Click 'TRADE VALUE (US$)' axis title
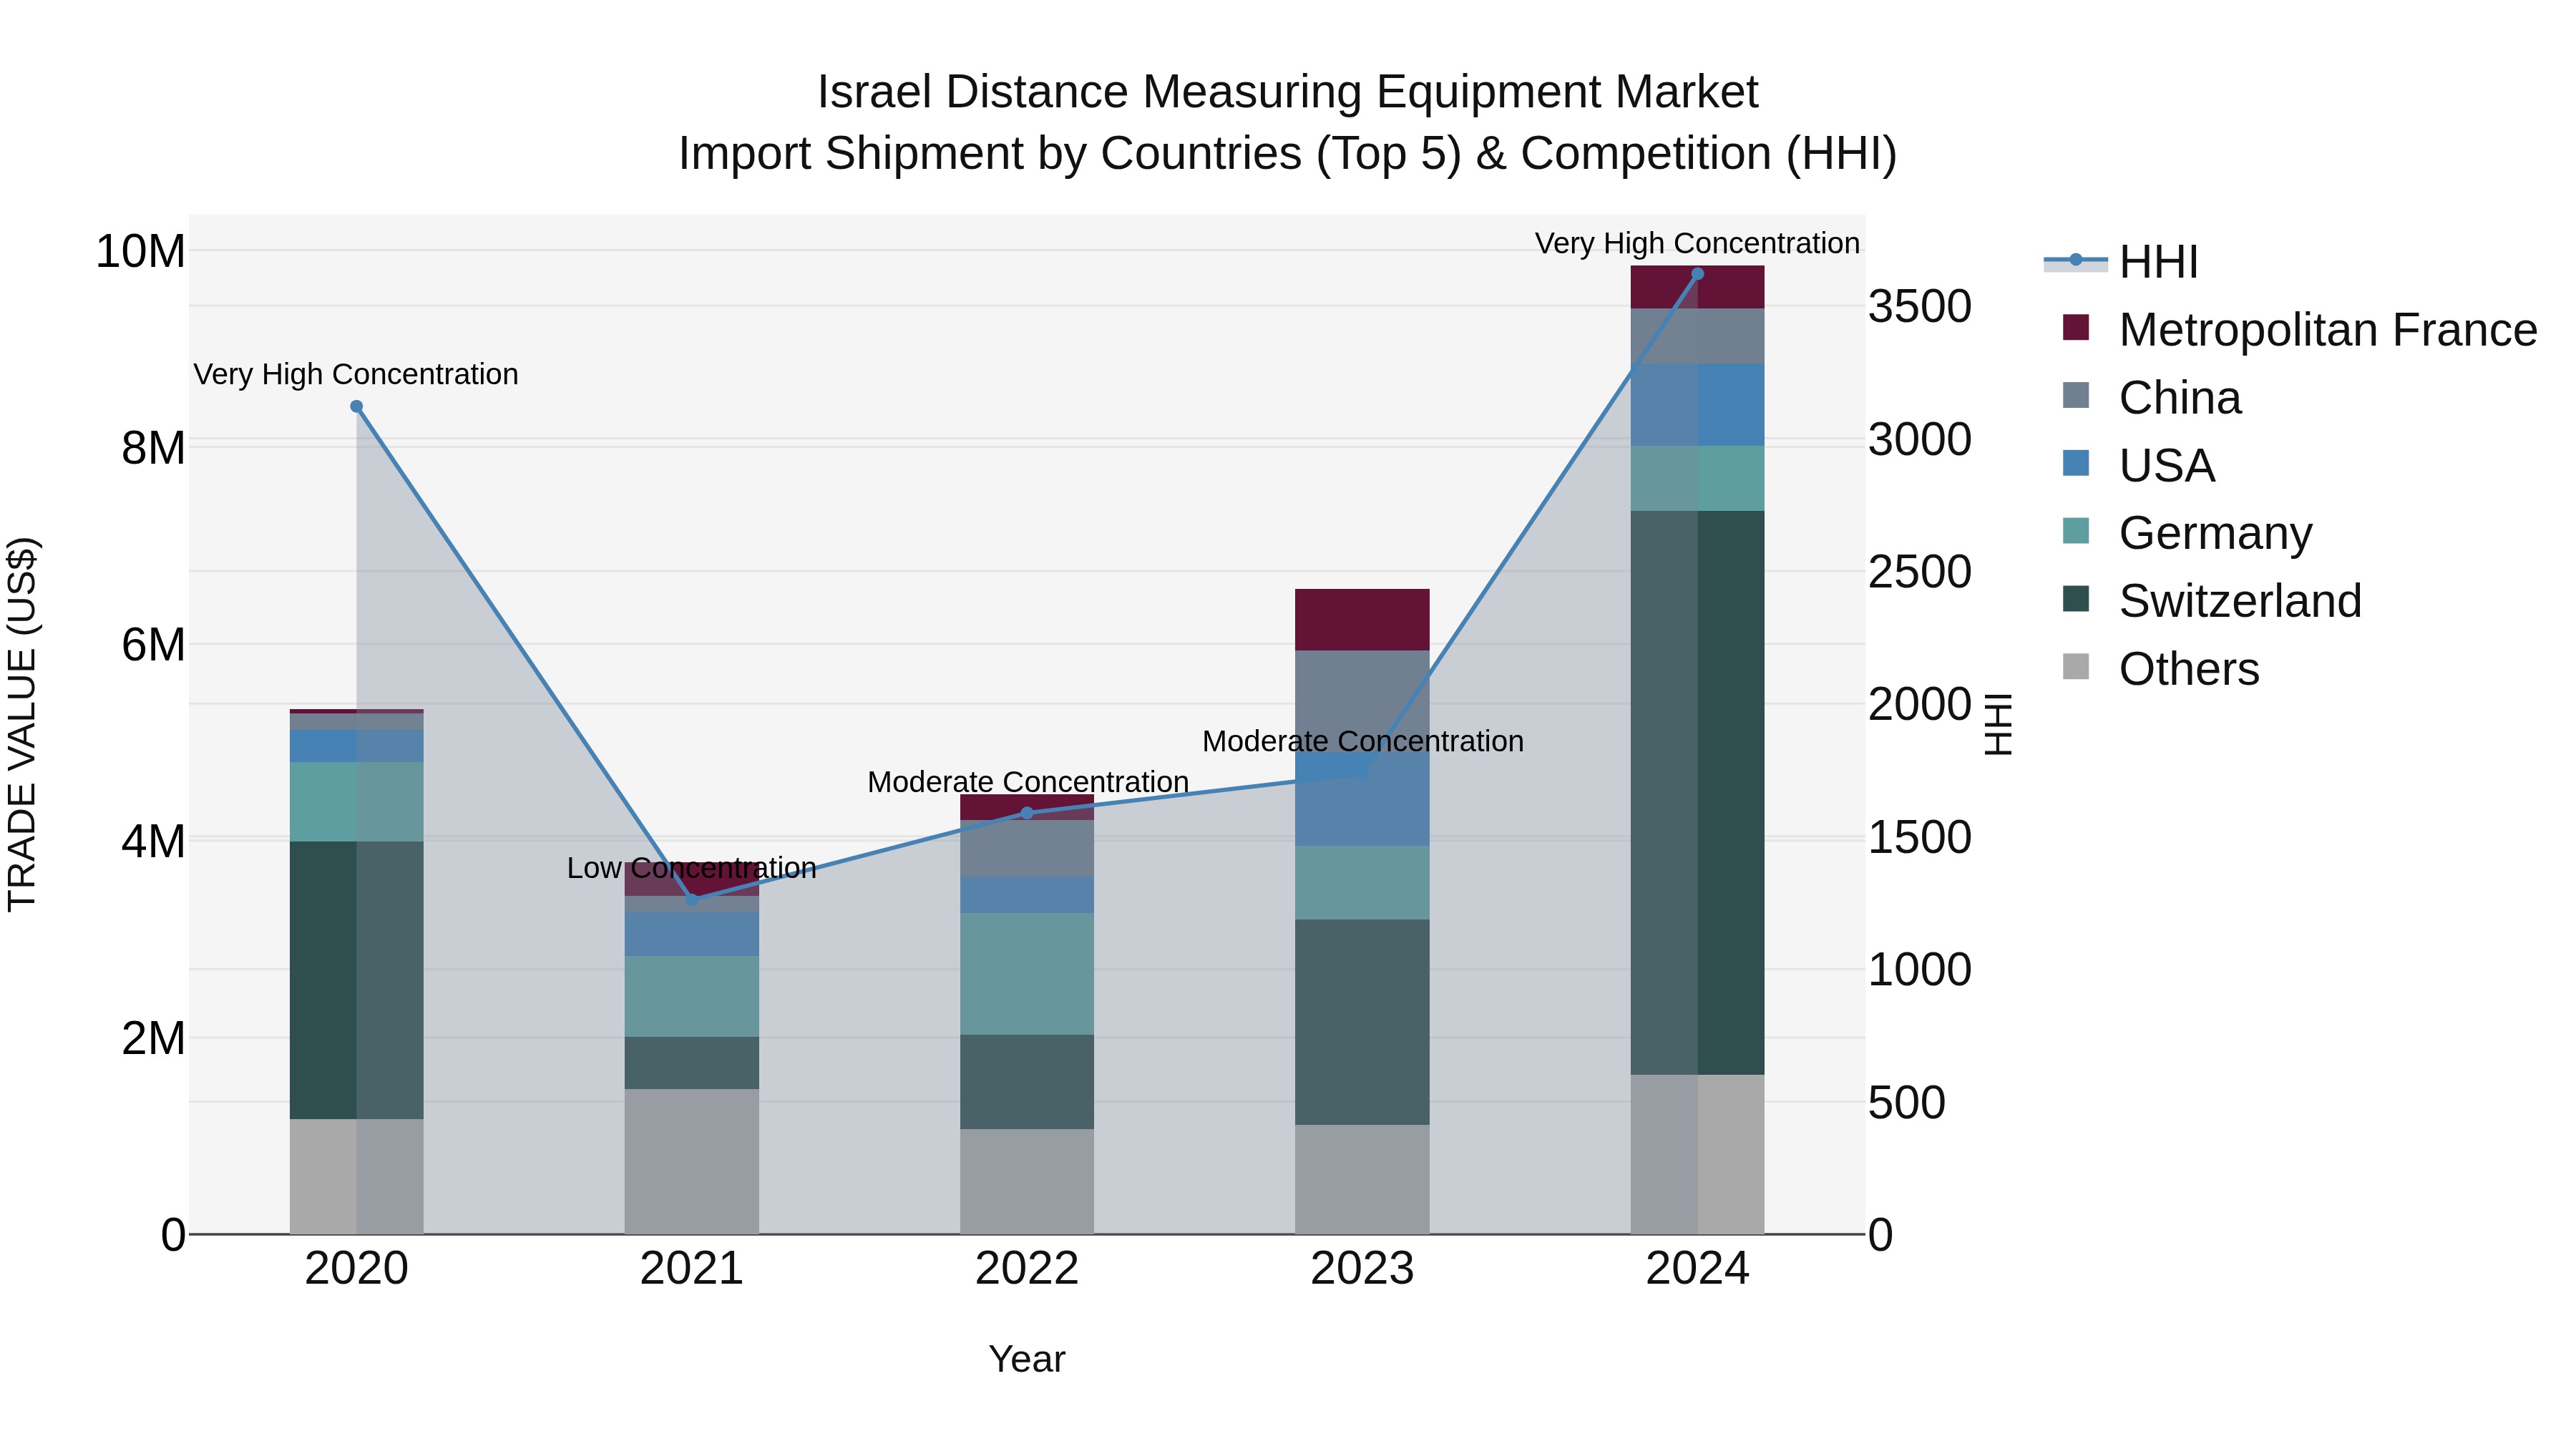Viewport: 2576px width, 1449px height. point(22,725)
